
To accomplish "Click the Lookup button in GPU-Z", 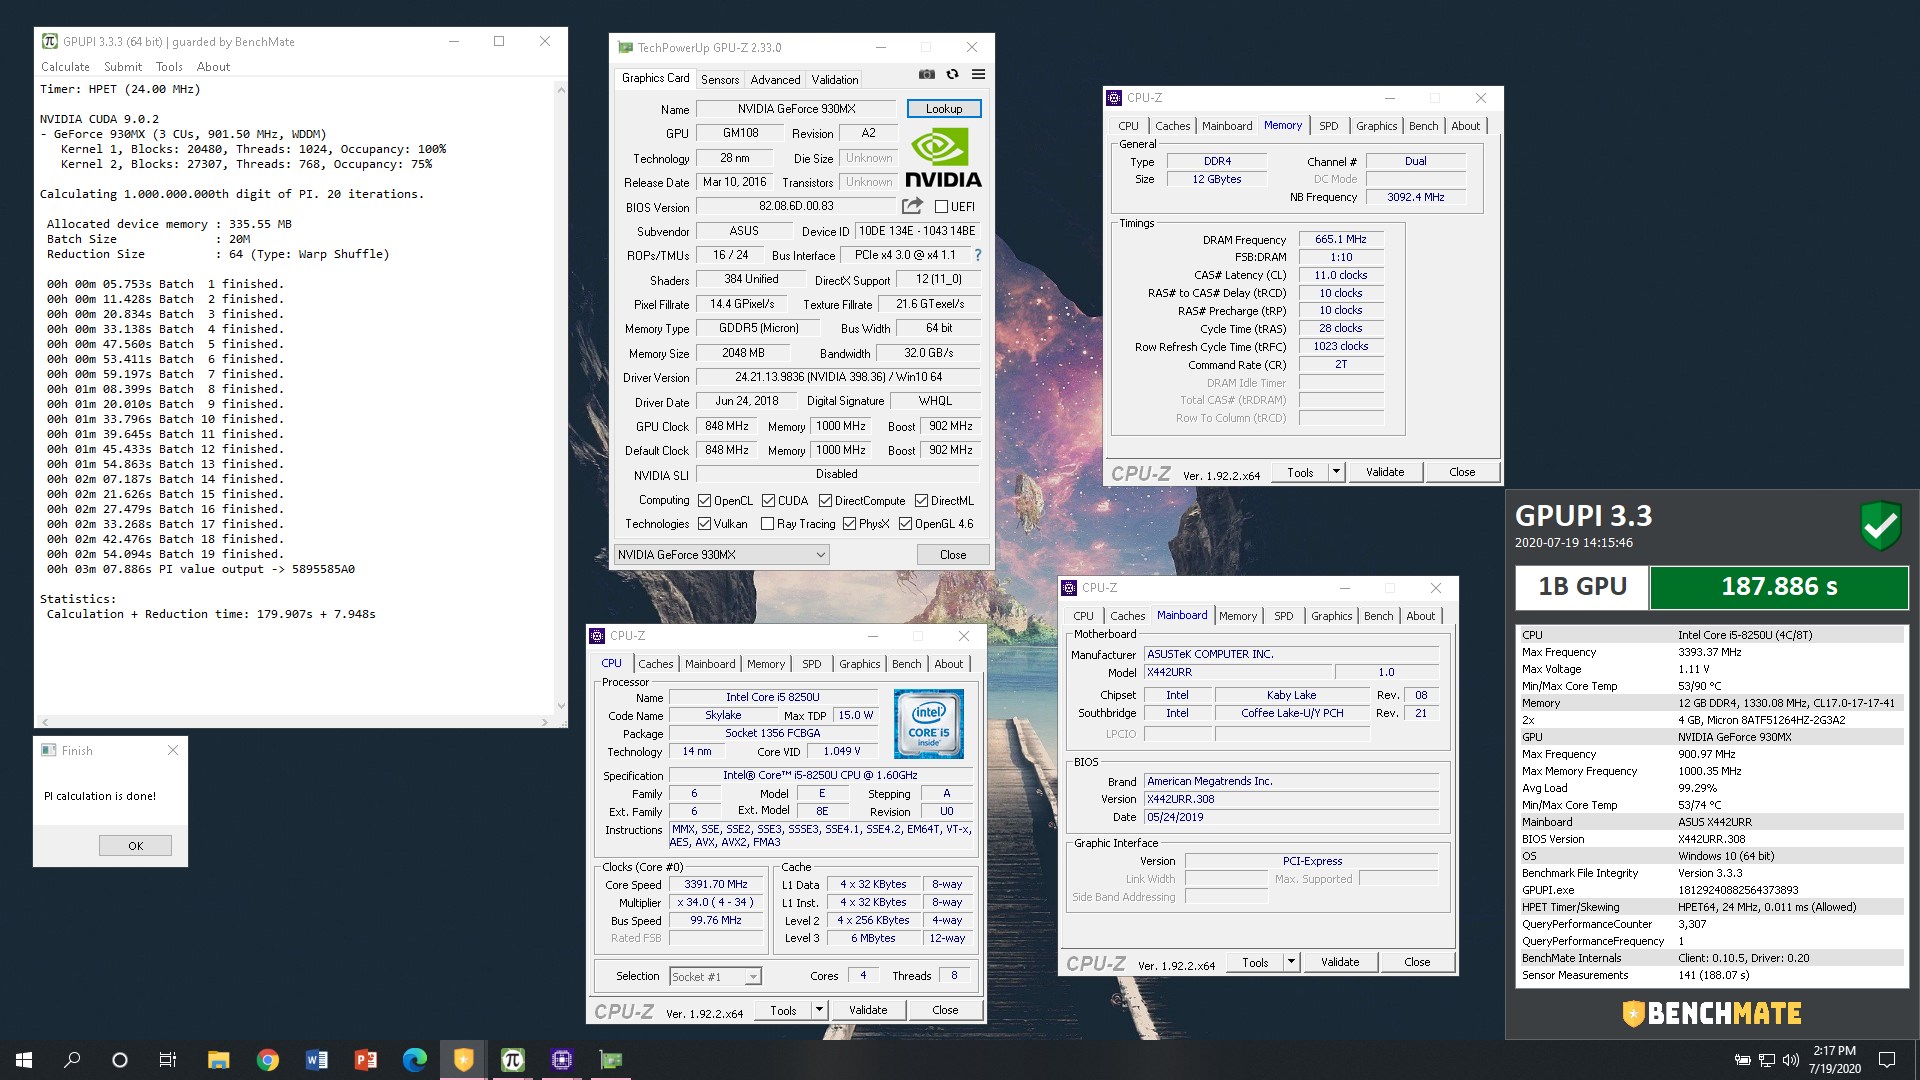I will click(x=944, y=109).
